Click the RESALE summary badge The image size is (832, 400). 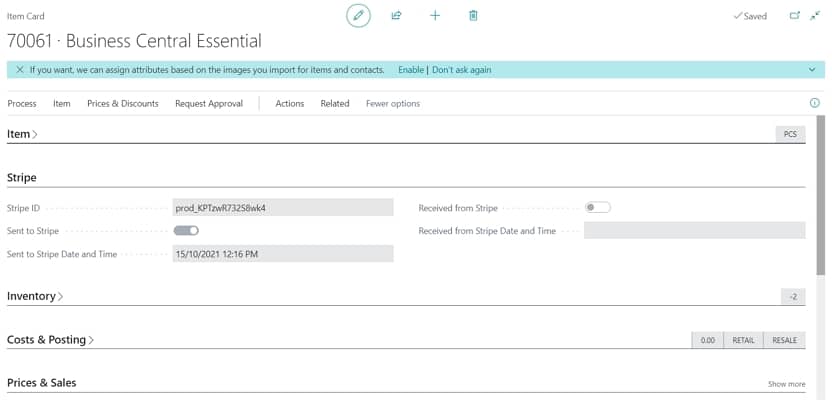coord(784,340)
